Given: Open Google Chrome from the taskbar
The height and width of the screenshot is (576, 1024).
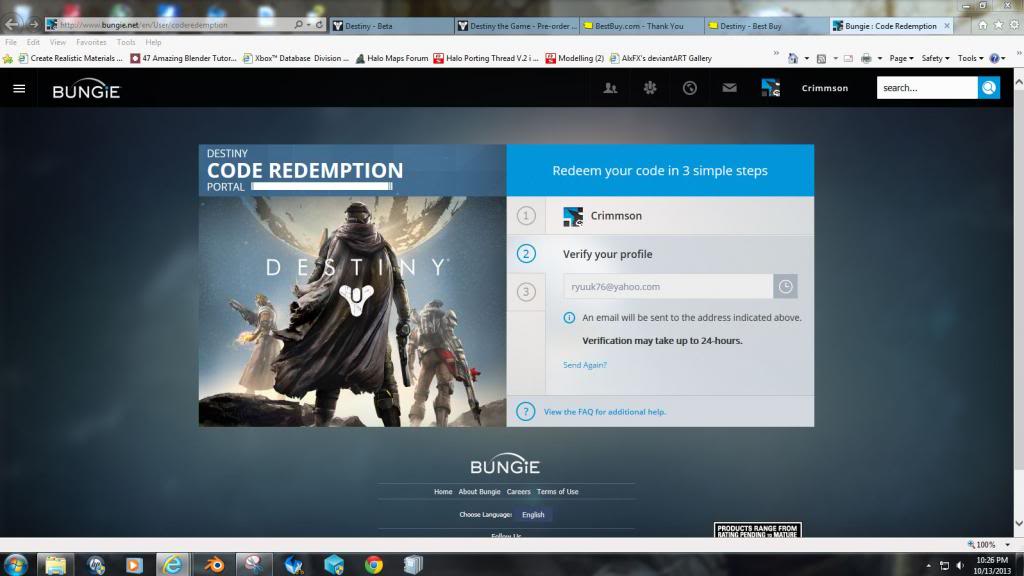Looking at the screenshot, I should click(374, 564).
